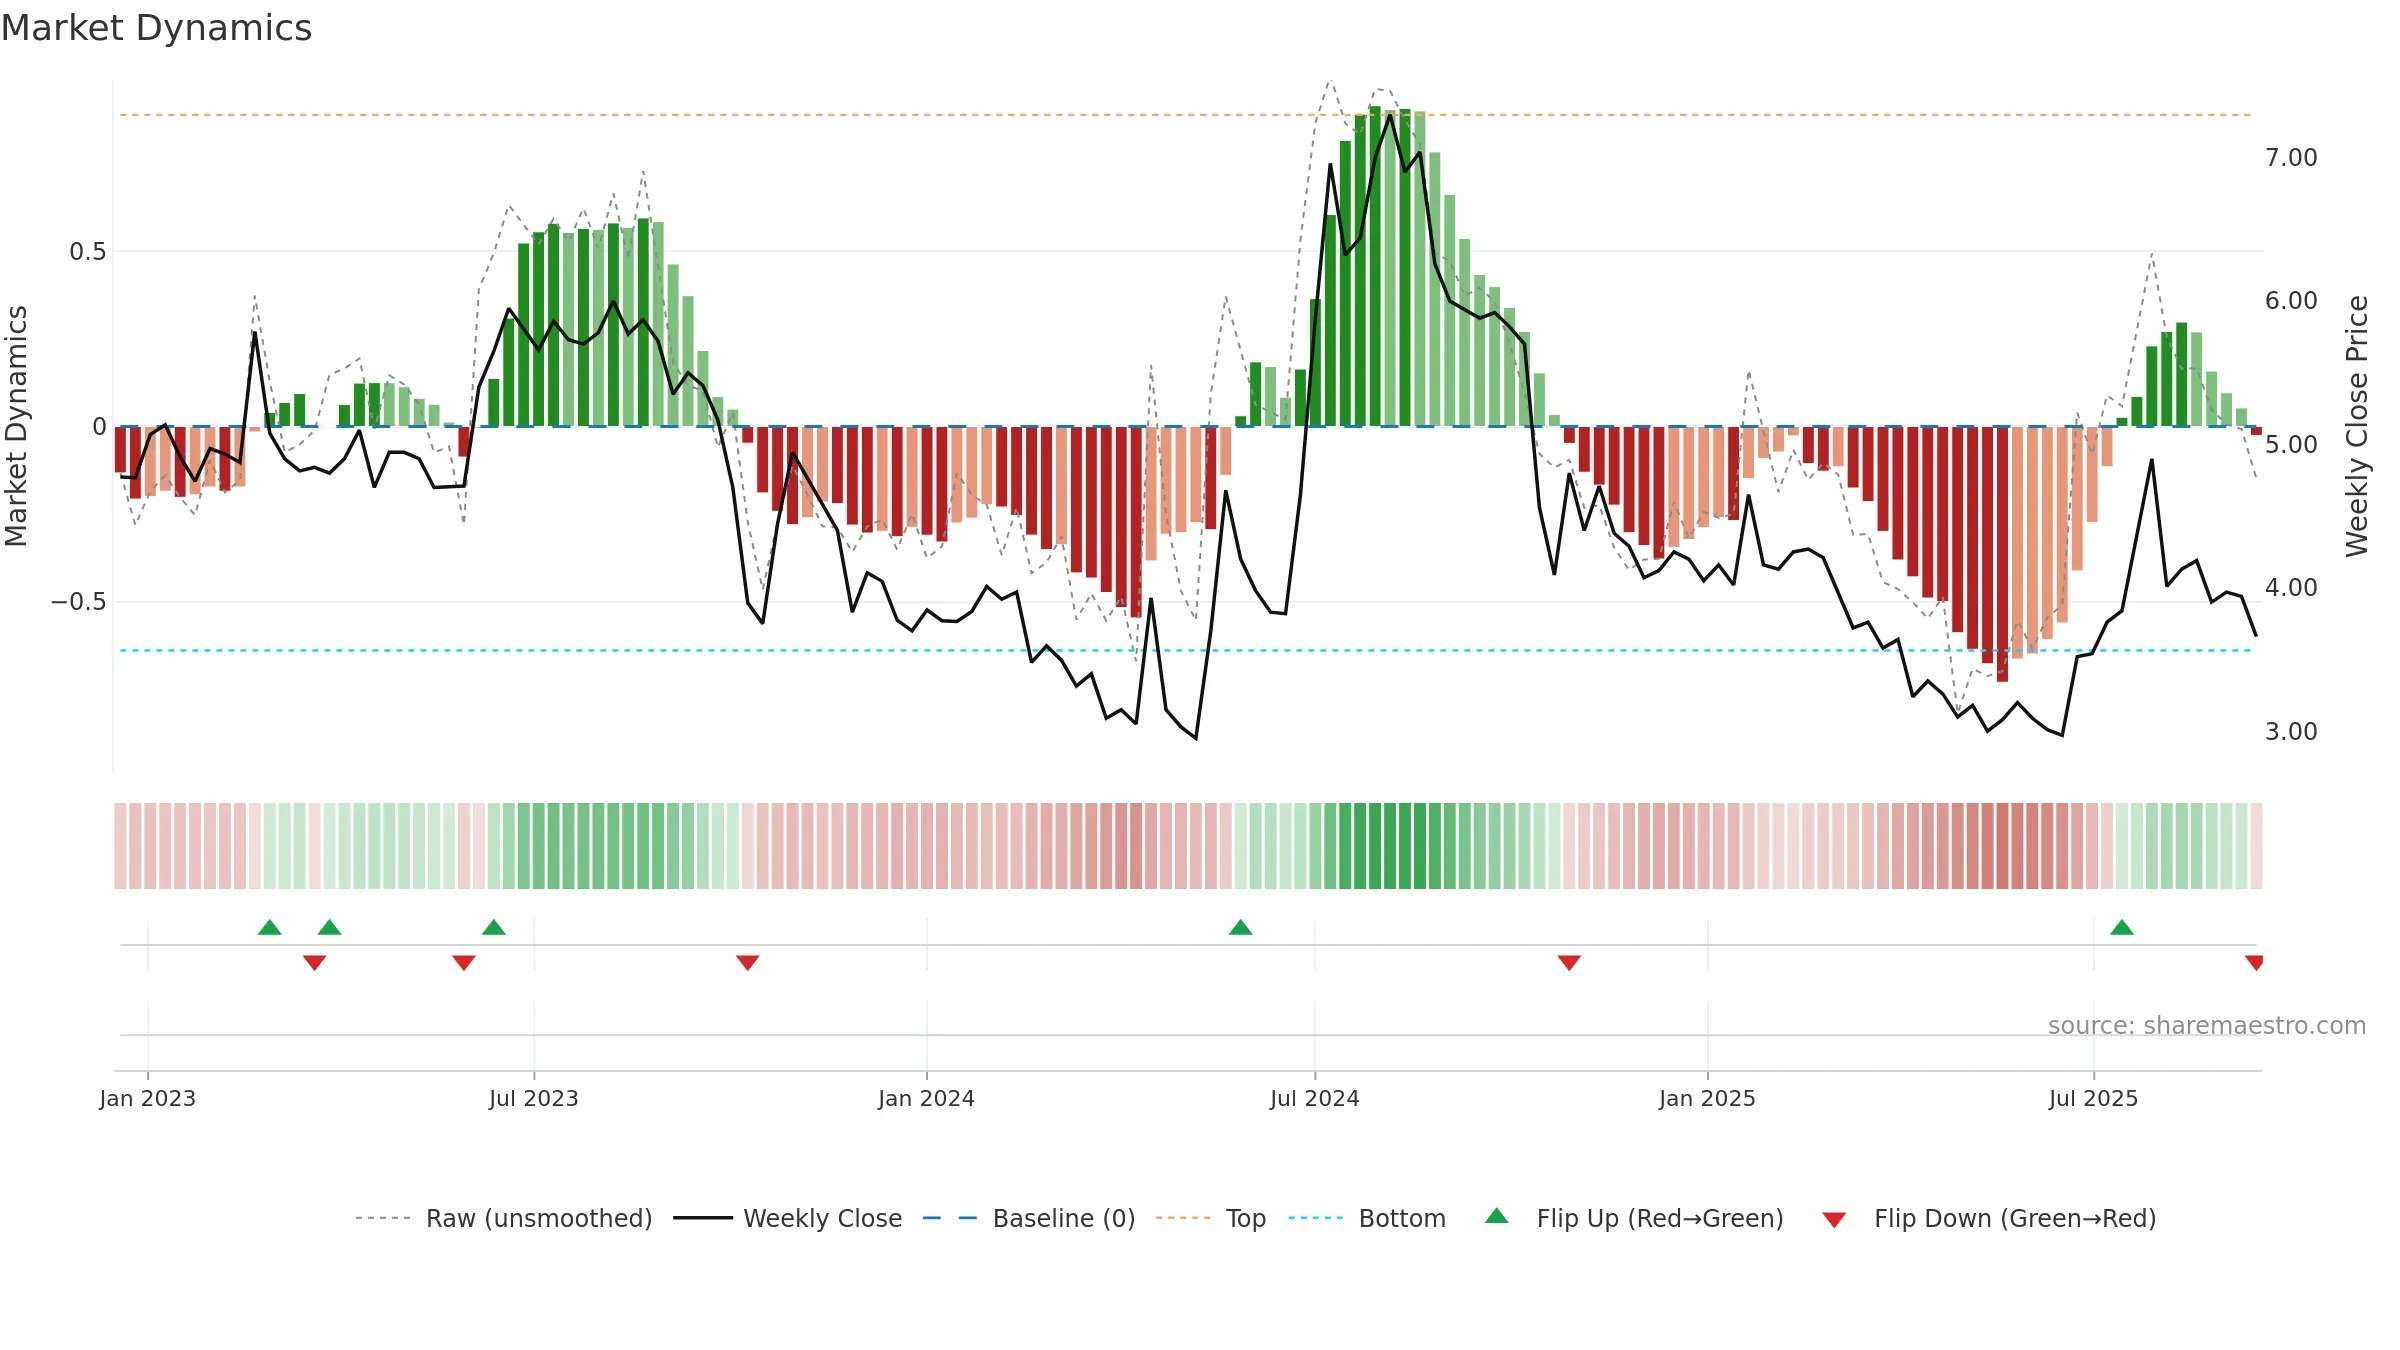2400x1350 pixels.
Task: Click the 5.00 price axis tick
Action: [2291, 445]
